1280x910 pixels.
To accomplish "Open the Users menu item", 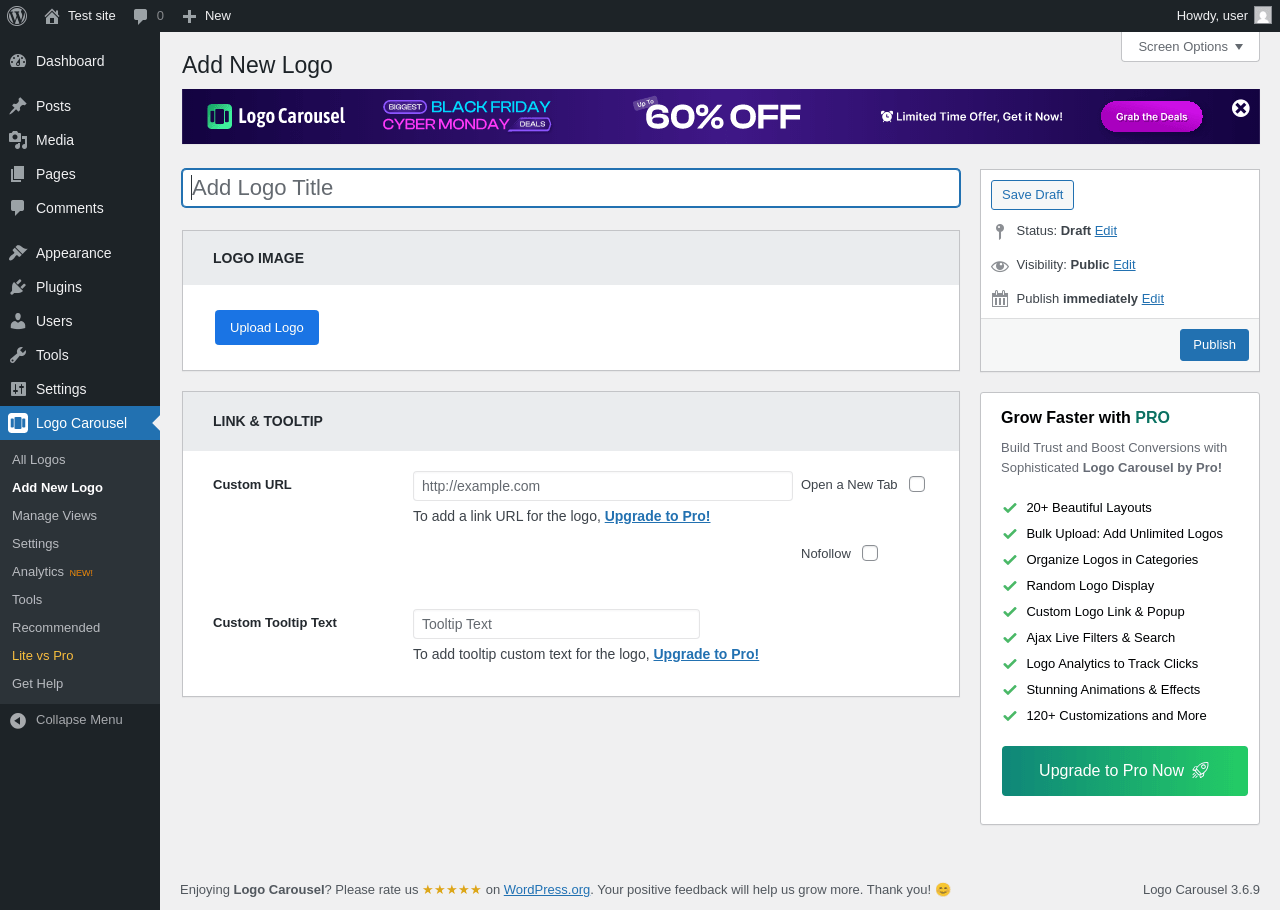I will point(80,321).
